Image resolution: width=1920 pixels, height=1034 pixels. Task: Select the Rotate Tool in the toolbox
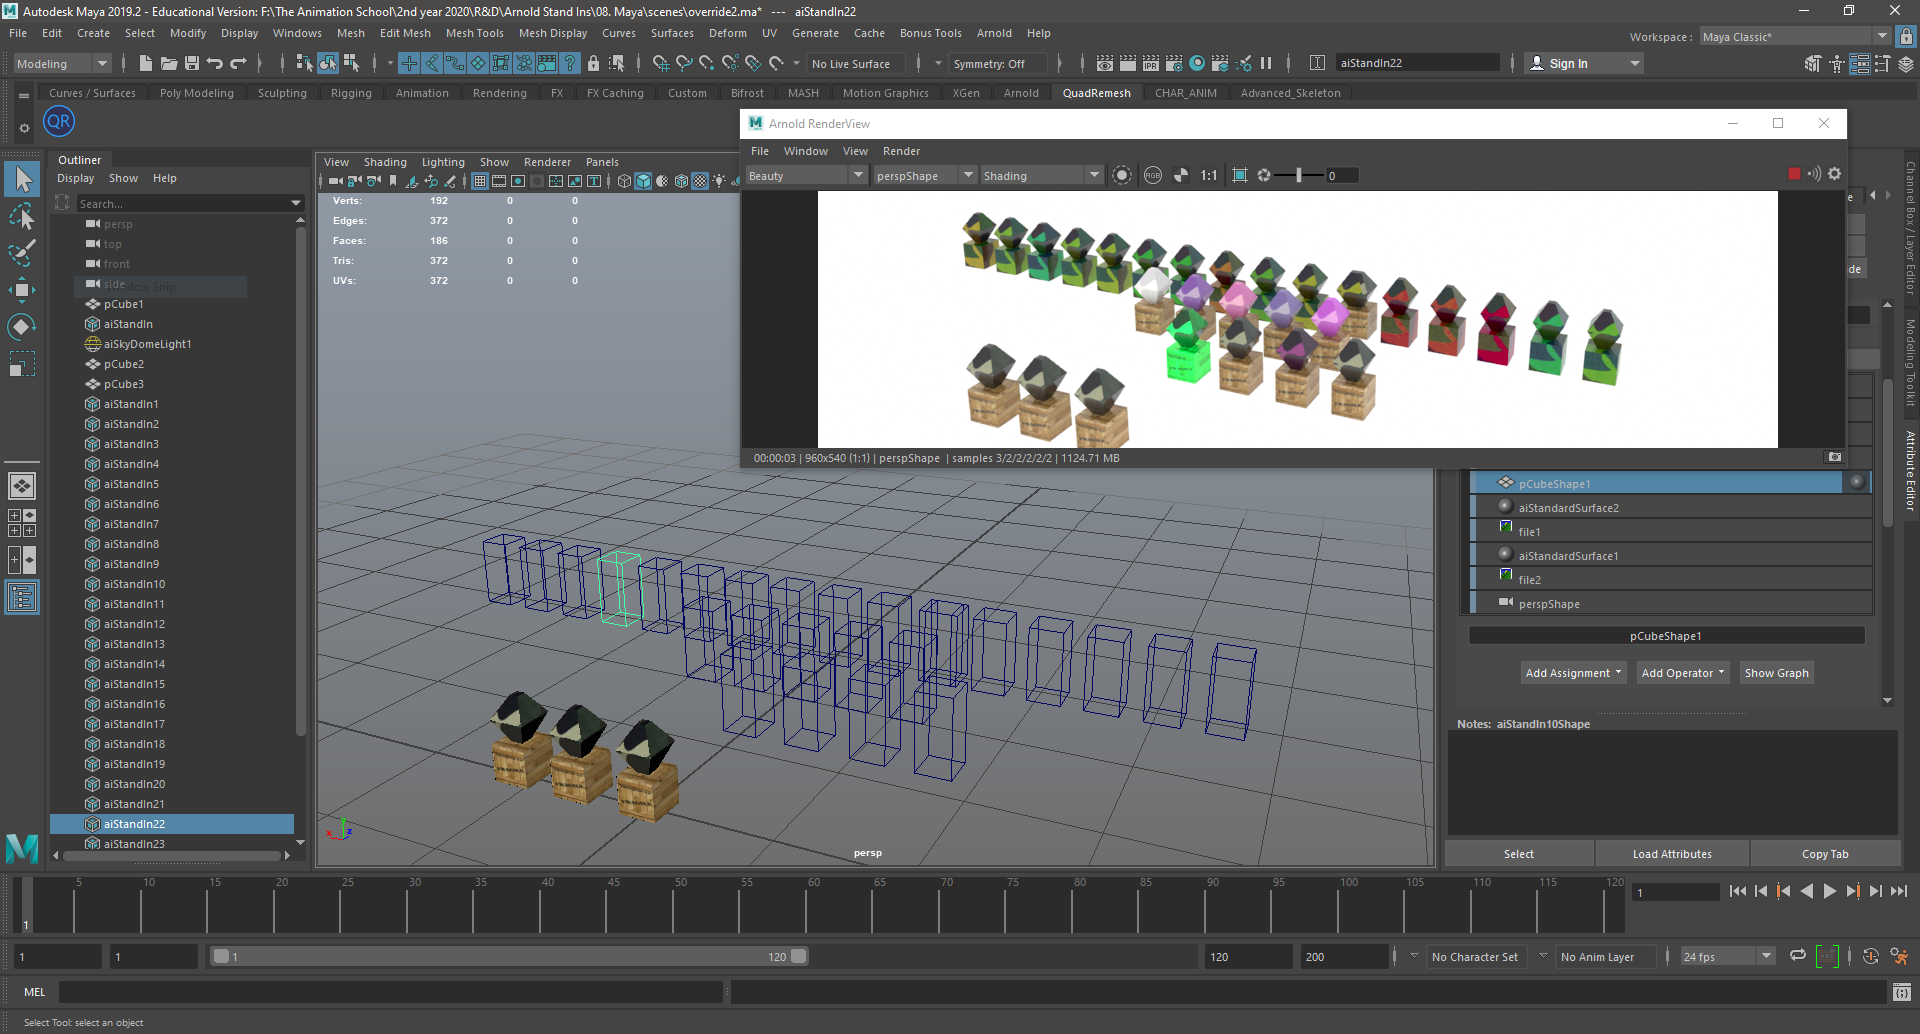21,326
